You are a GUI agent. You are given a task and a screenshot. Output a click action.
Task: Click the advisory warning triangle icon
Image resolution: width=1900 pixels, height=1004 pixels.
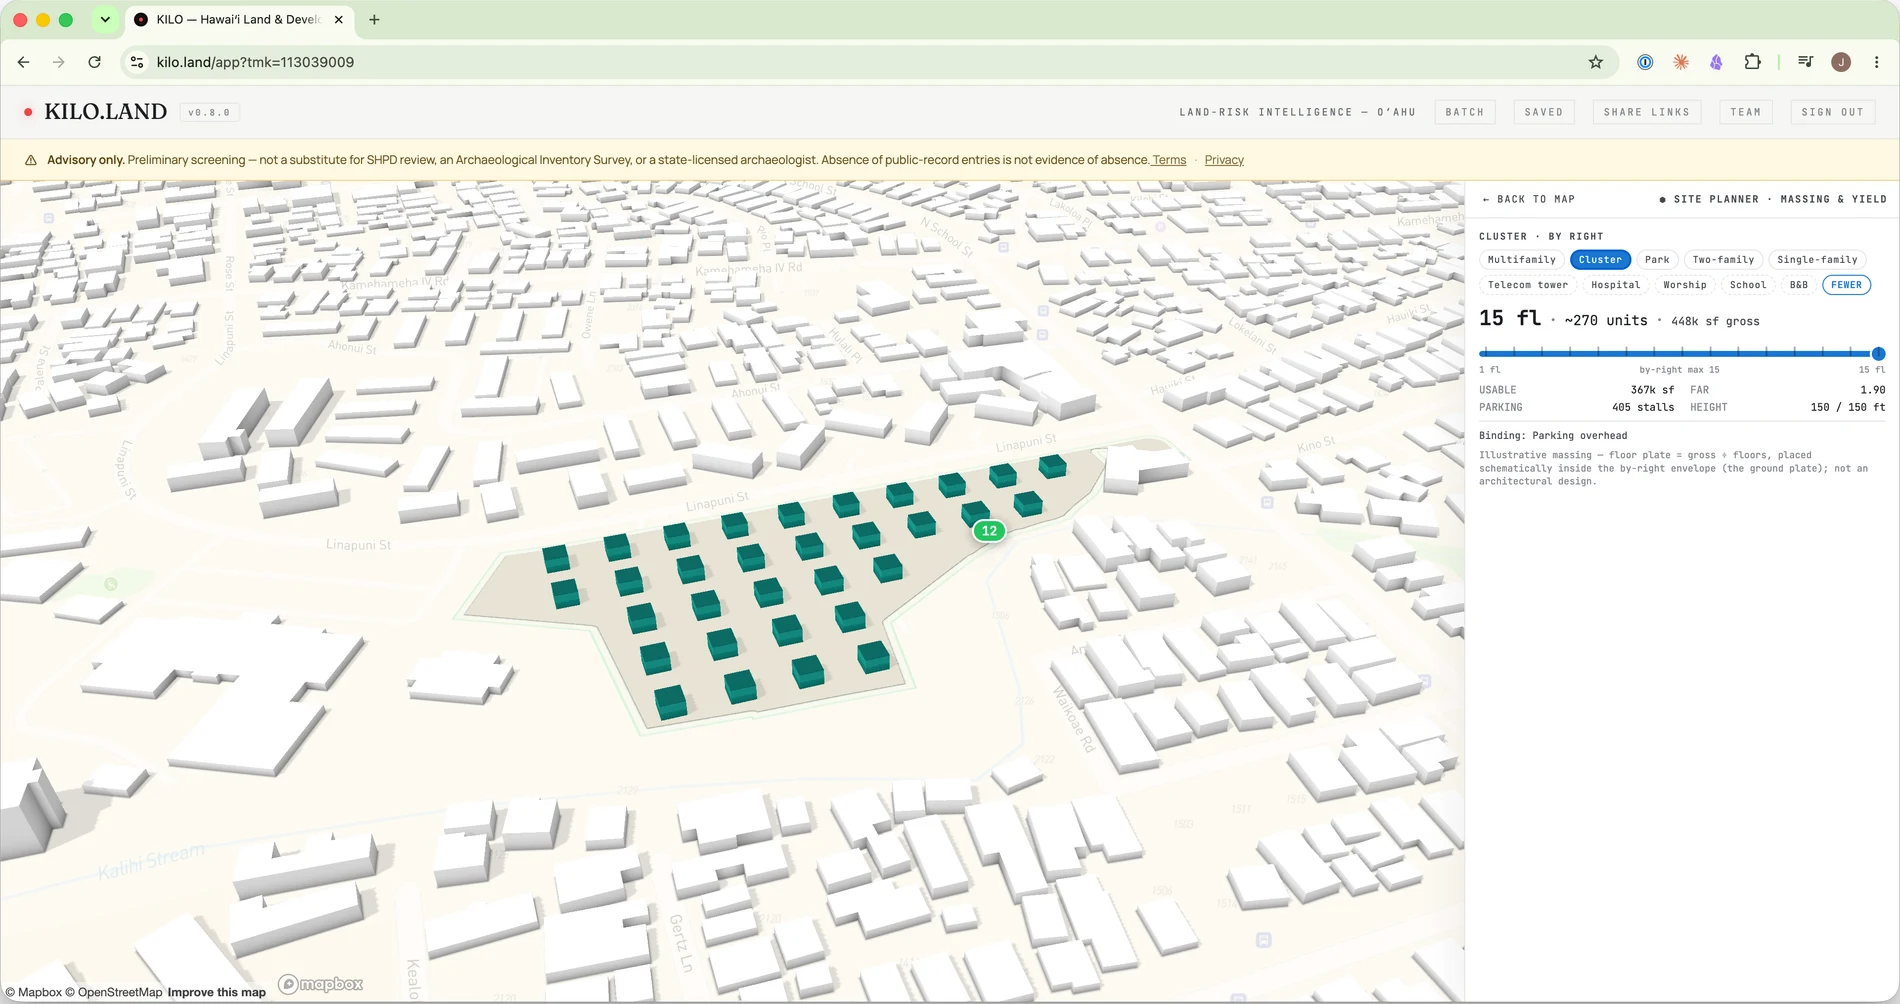(x=31, y=160)
